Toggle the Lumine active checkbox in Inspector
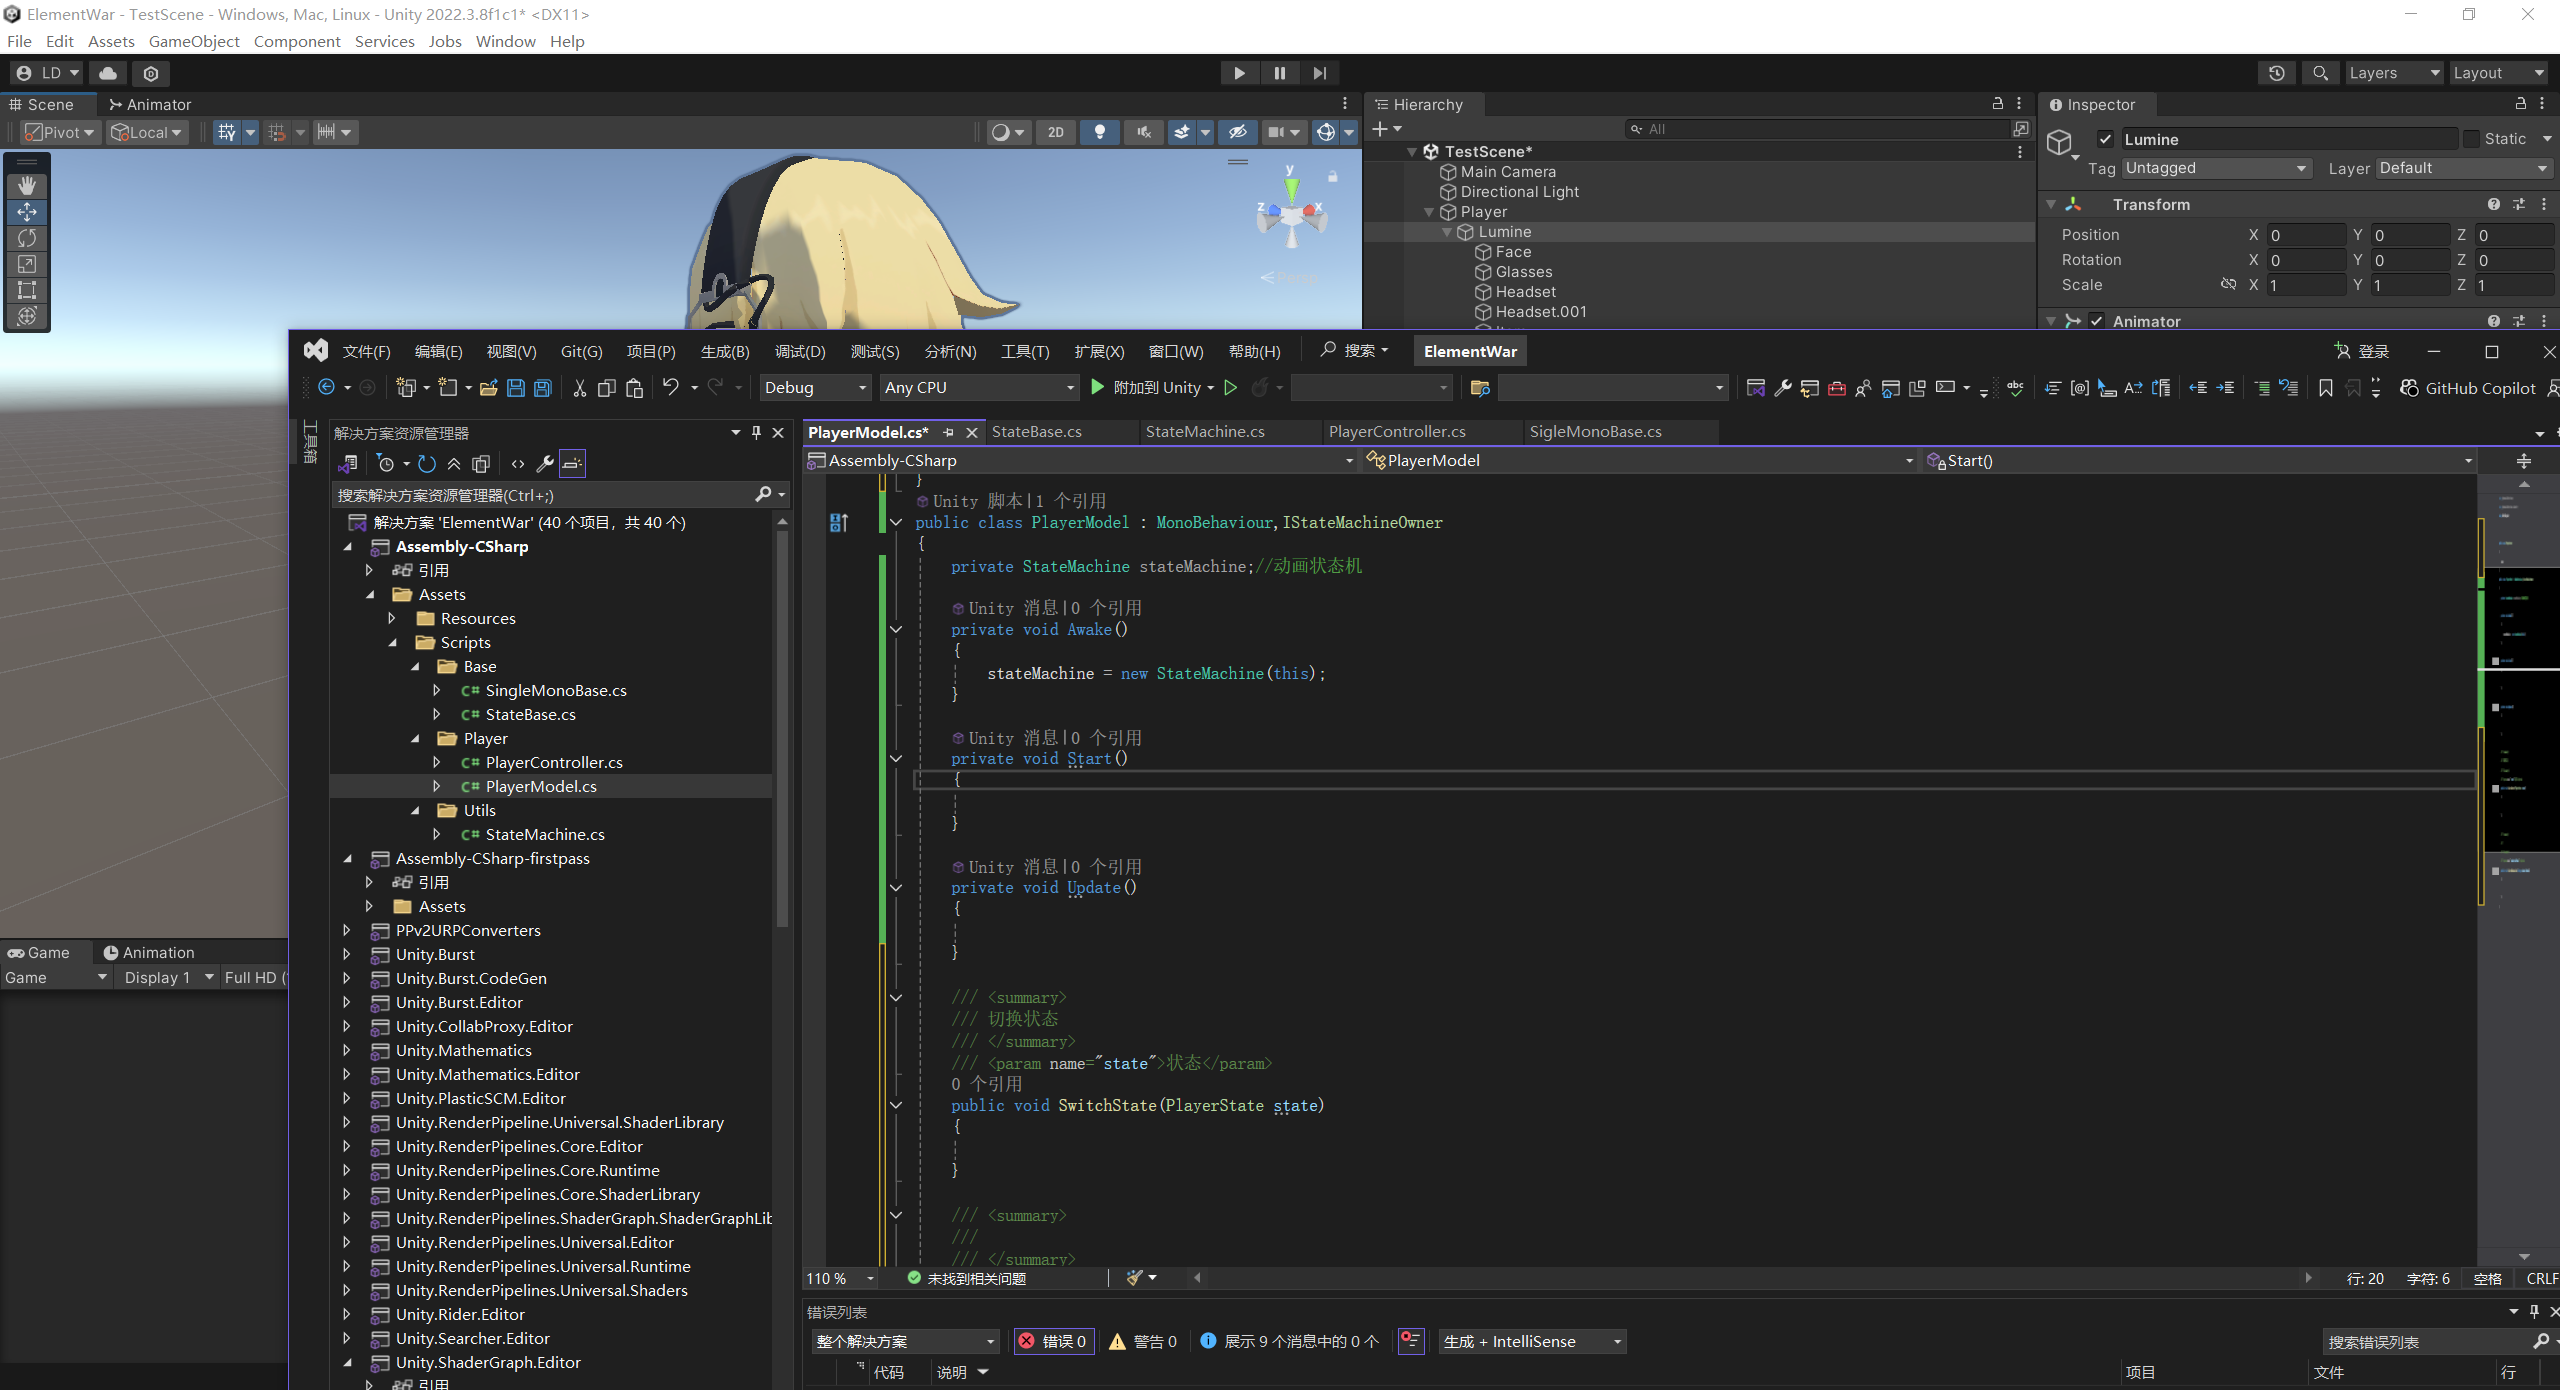 click(x=2105, y=139)
